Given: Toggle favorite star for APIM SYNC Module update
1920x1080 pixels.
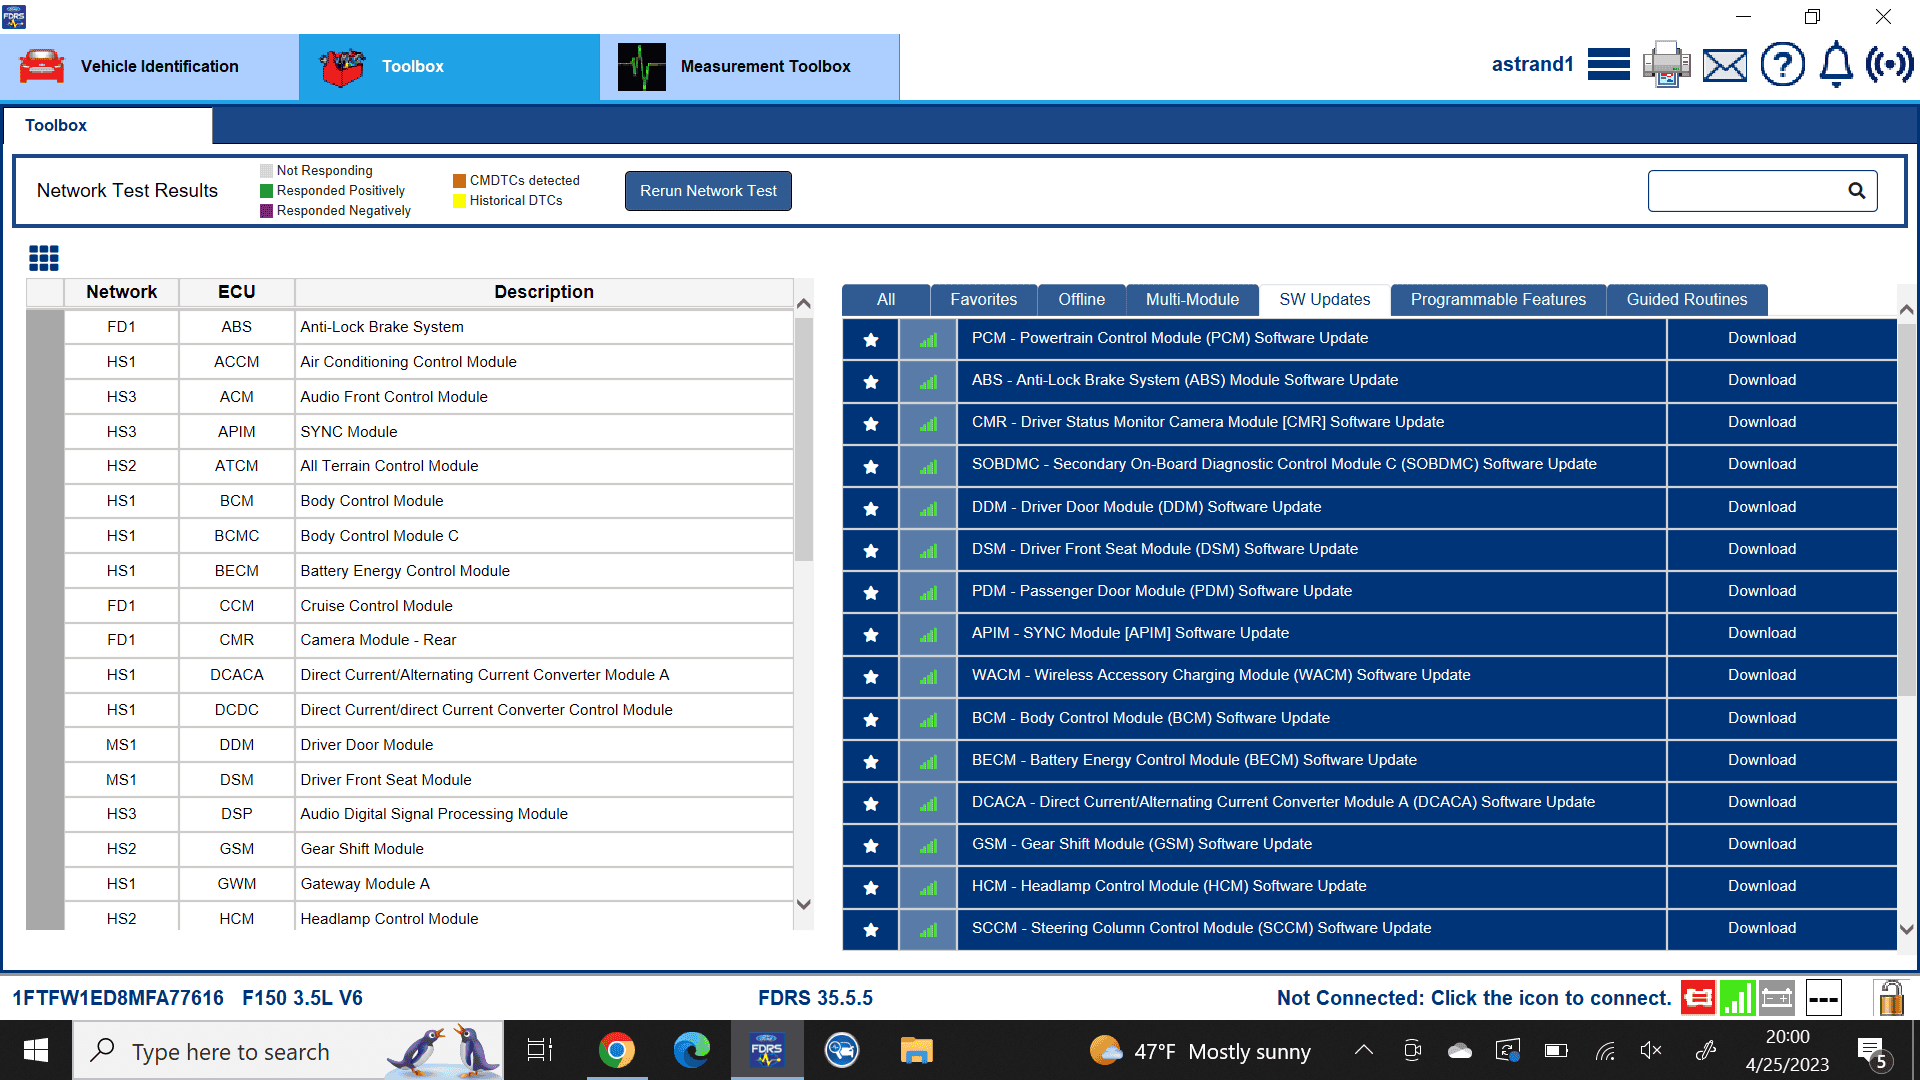Looking at the screenshot, I should [x=871, y=634].
